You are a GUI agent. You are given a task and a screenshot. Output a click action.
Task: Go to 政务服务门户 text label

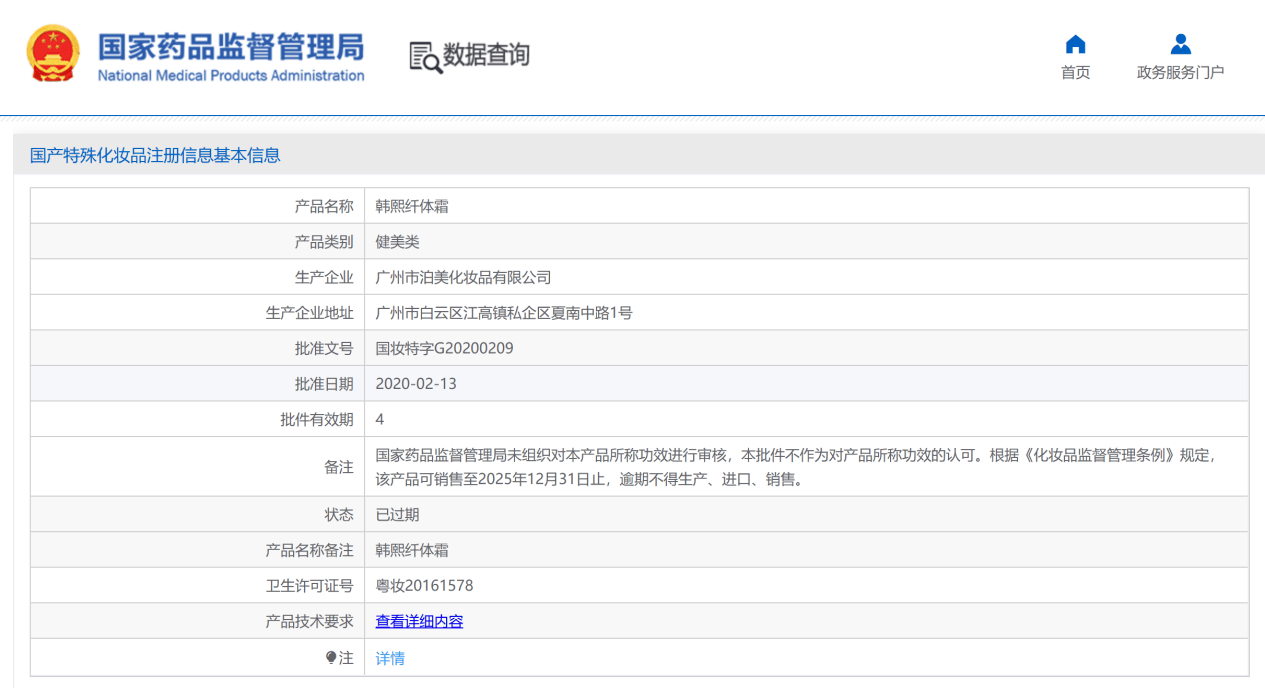(1180, 72)
